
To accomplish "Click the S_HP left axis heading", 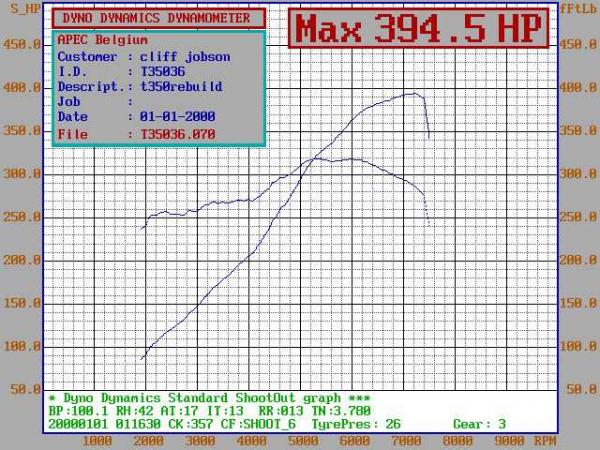I will click(x=18, y=8).
